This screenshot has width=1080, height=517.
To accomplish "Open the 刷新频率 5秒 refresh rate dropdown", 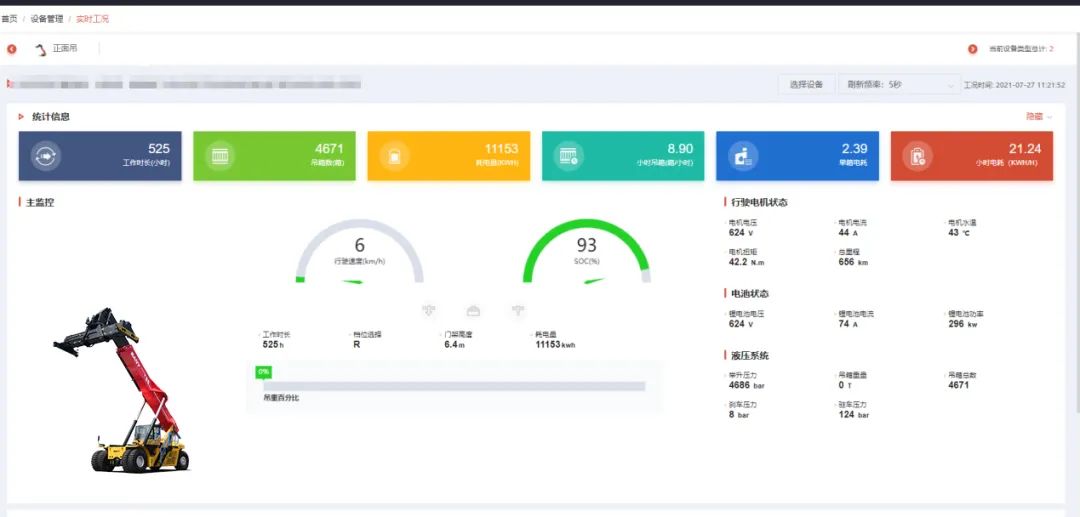I will 897,85.
